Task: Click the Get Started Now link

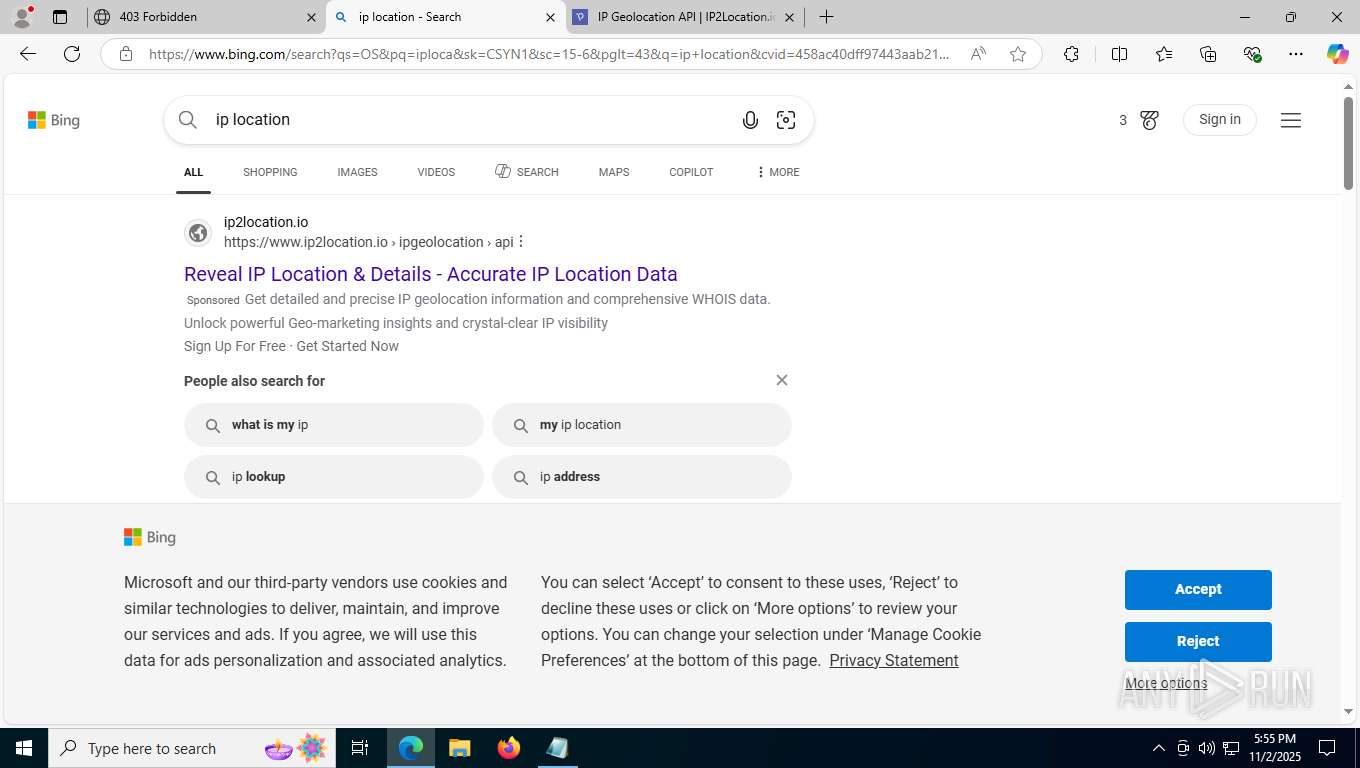Action: coord(347,346)
